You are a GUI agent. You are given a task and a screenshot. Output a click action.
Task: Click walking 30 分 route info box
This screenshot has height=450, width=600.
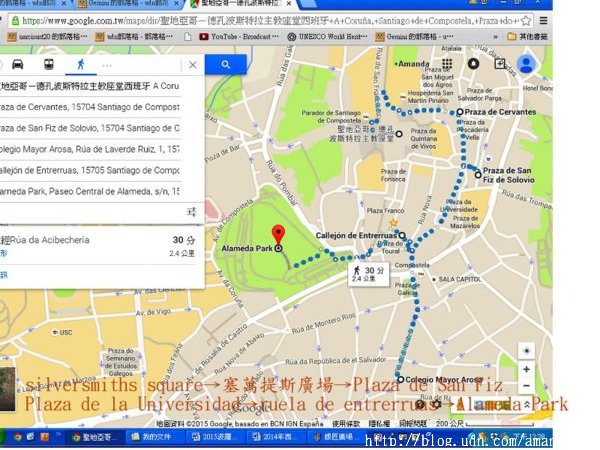coord(368,274)
